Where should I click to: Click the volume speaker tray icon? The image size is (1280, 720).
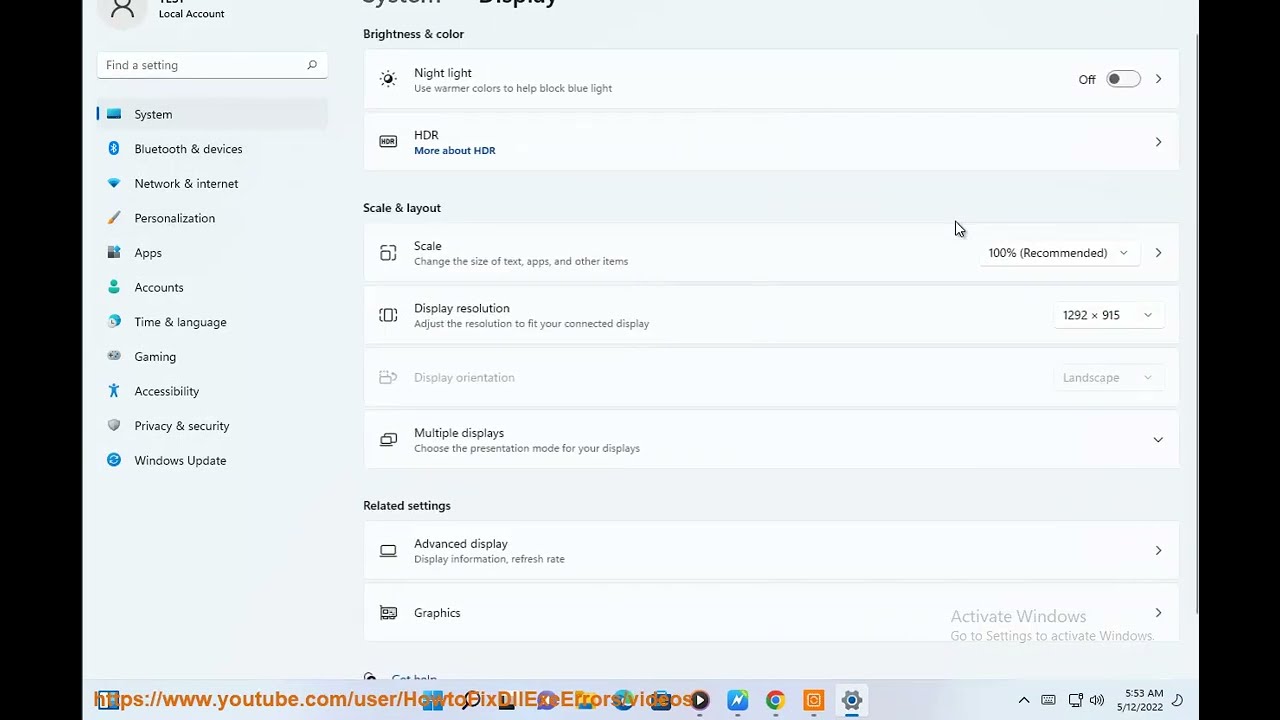[x=1097, y=701]
